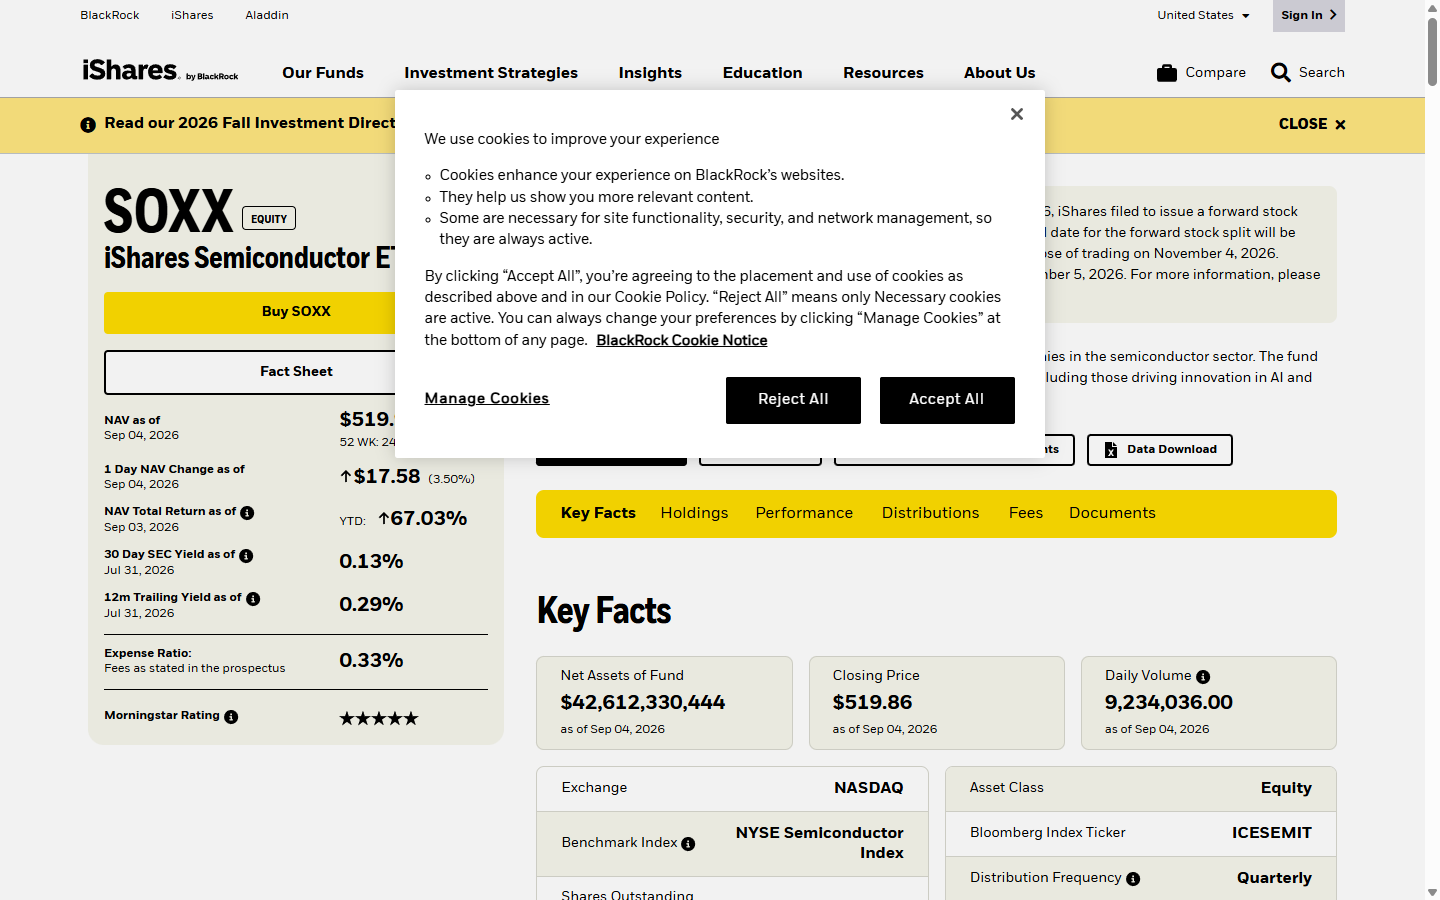Image resolution: width=1440 pixels, height=900 pixels.
Task: Click the Sign In button
Action: pyautogui.click(x=1308, y=15)
